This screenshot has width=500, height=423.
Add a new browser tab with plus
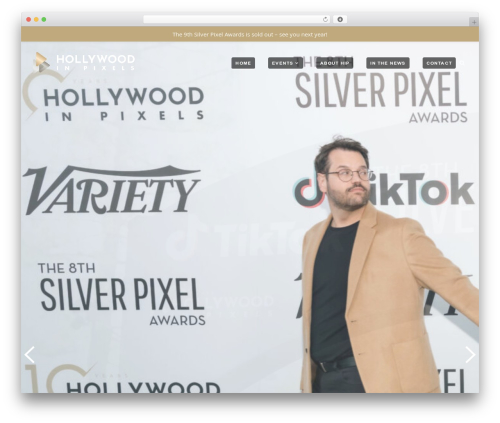(474, 22)
